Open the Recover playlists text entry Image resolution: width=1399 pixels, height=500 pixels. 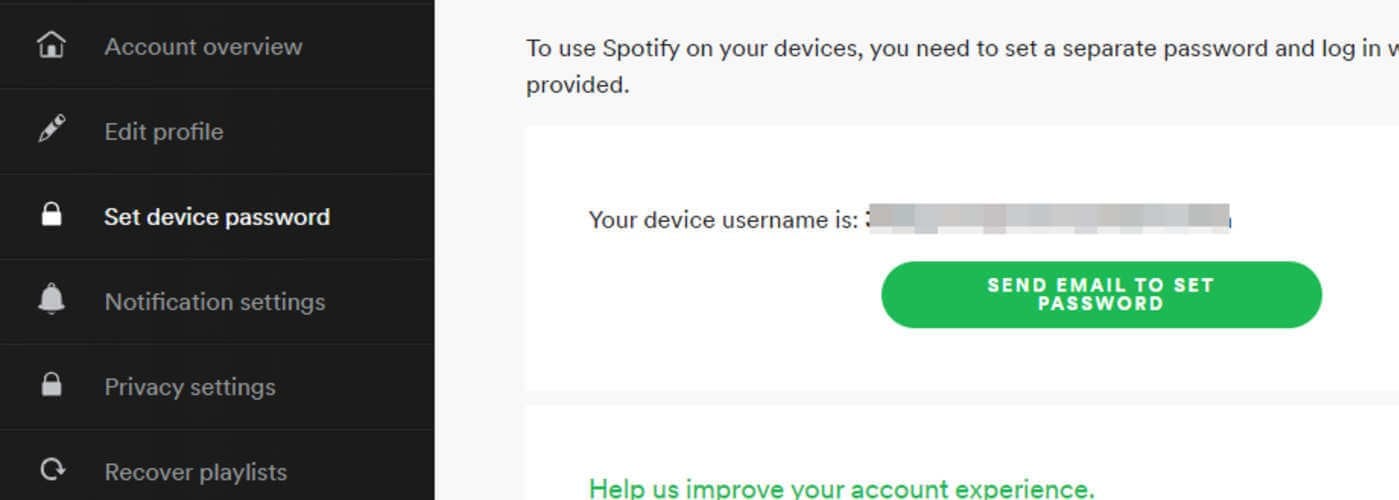tap(196, 472)
